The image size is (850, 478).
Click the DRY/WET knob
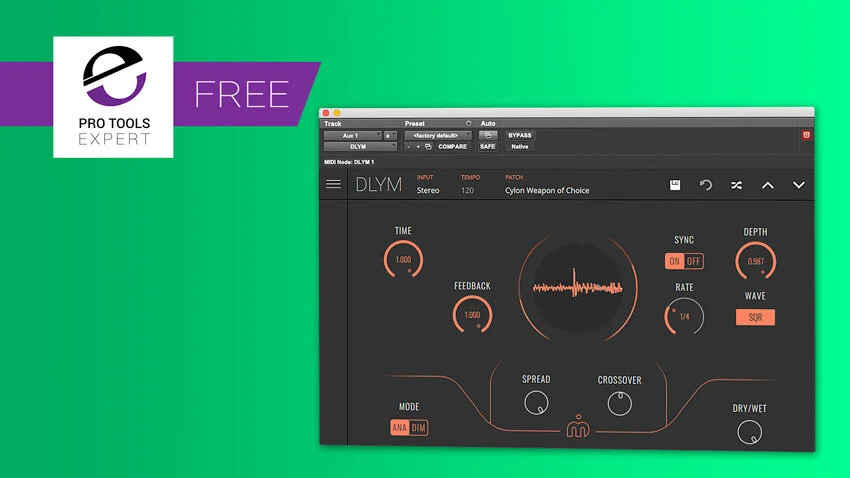tap(750, 432)
